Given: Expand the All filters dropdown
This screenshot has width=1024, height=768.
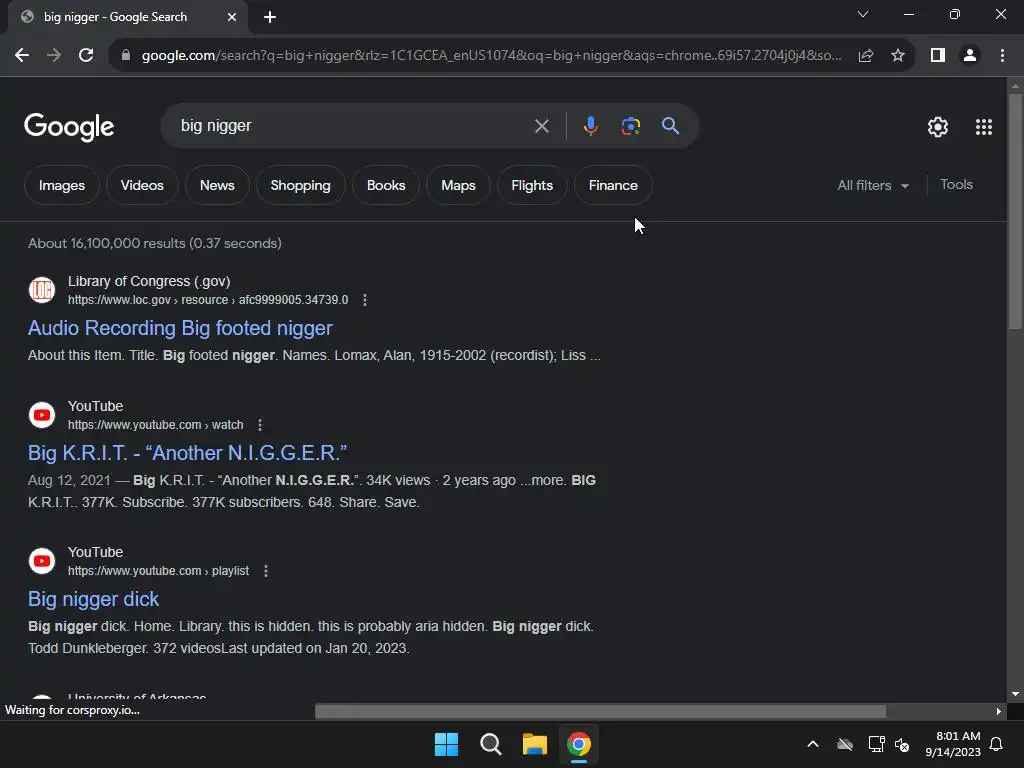Looking at the screenshot, I should (873, 185).
